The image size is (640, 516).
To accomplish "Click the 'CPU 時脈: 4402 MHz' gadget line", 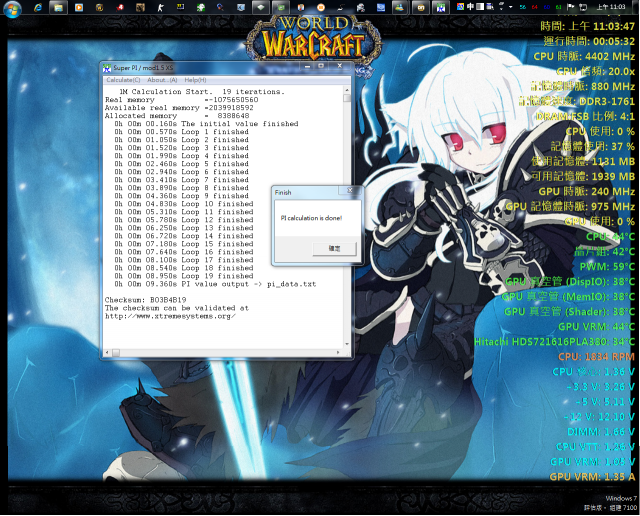I will 584,56.
